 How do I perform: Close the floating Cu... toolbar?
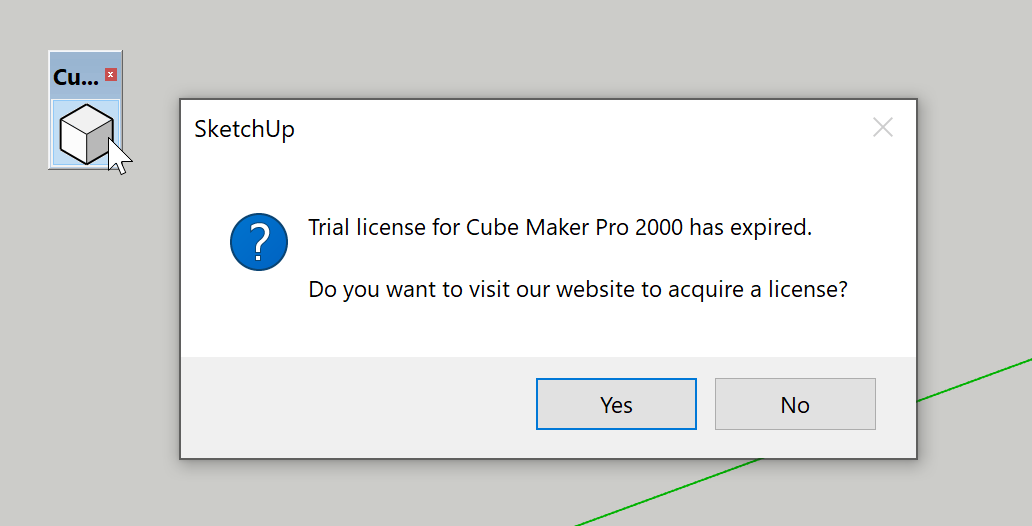(x=111, y=75)
